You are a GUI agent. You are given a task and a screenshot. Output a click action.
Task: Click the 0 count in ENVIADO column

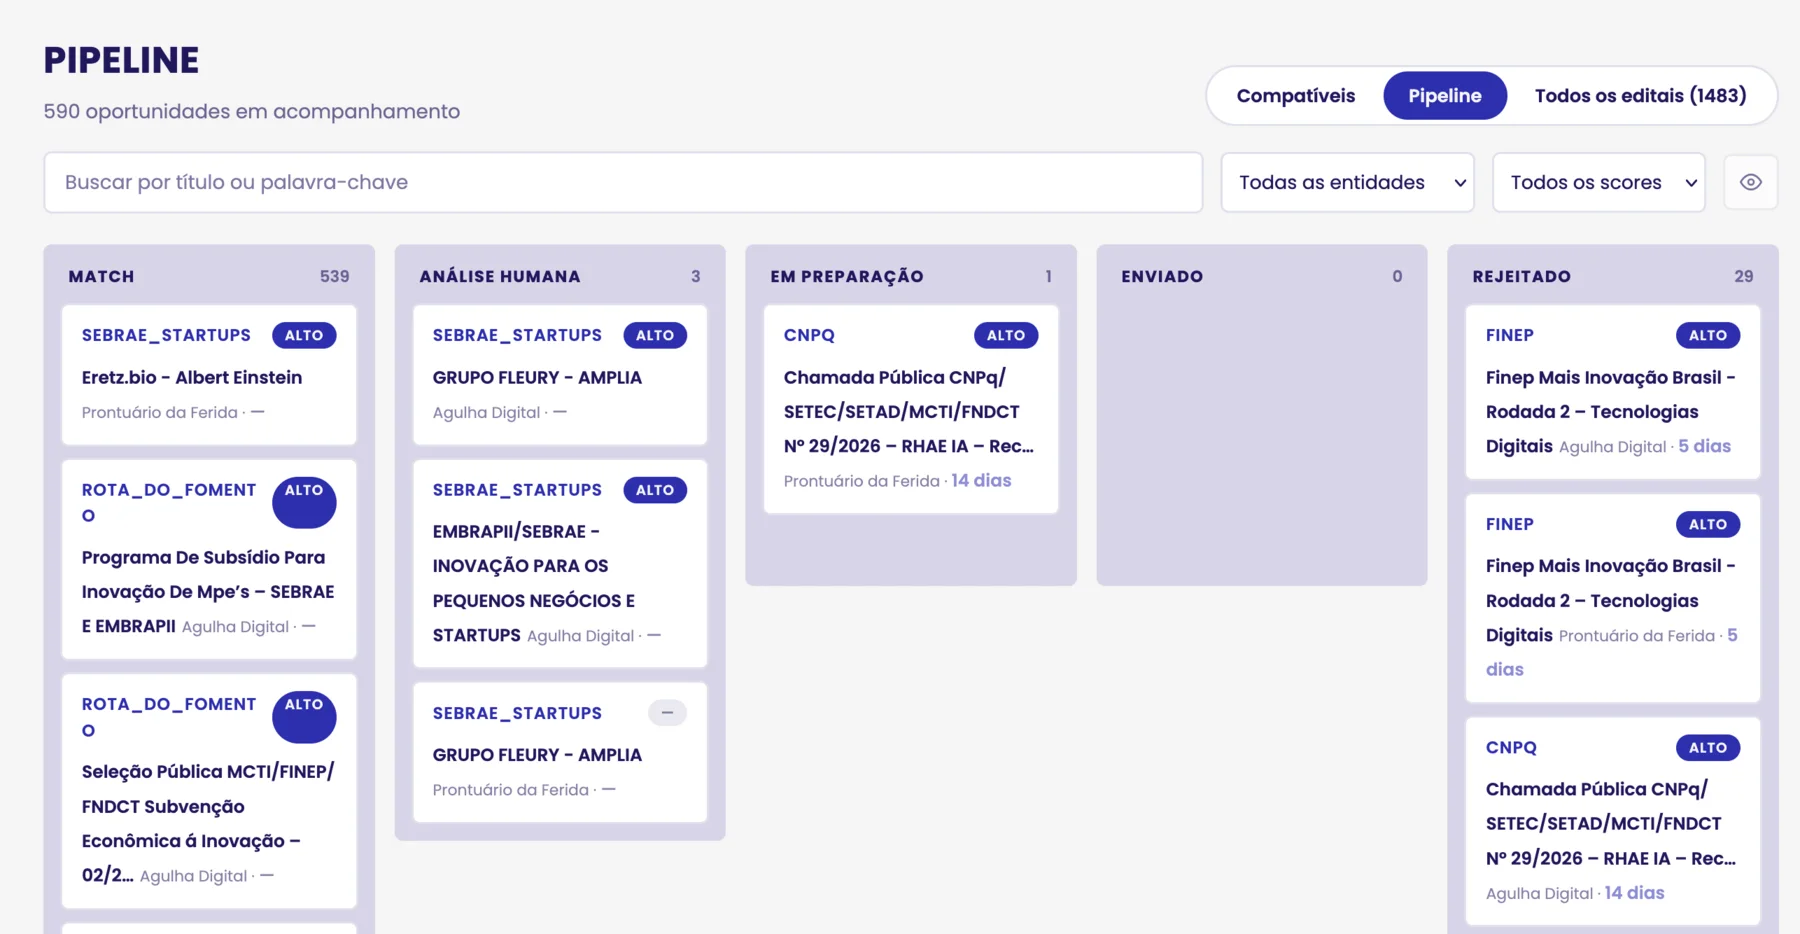[x=1397, y=276]
